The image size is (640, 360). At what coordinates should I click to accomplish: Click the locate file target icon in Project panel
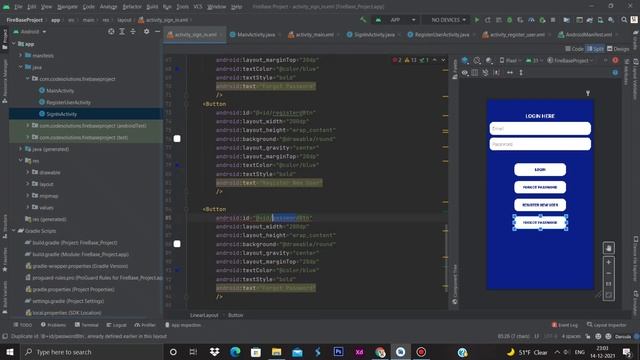tap(111, 31)
